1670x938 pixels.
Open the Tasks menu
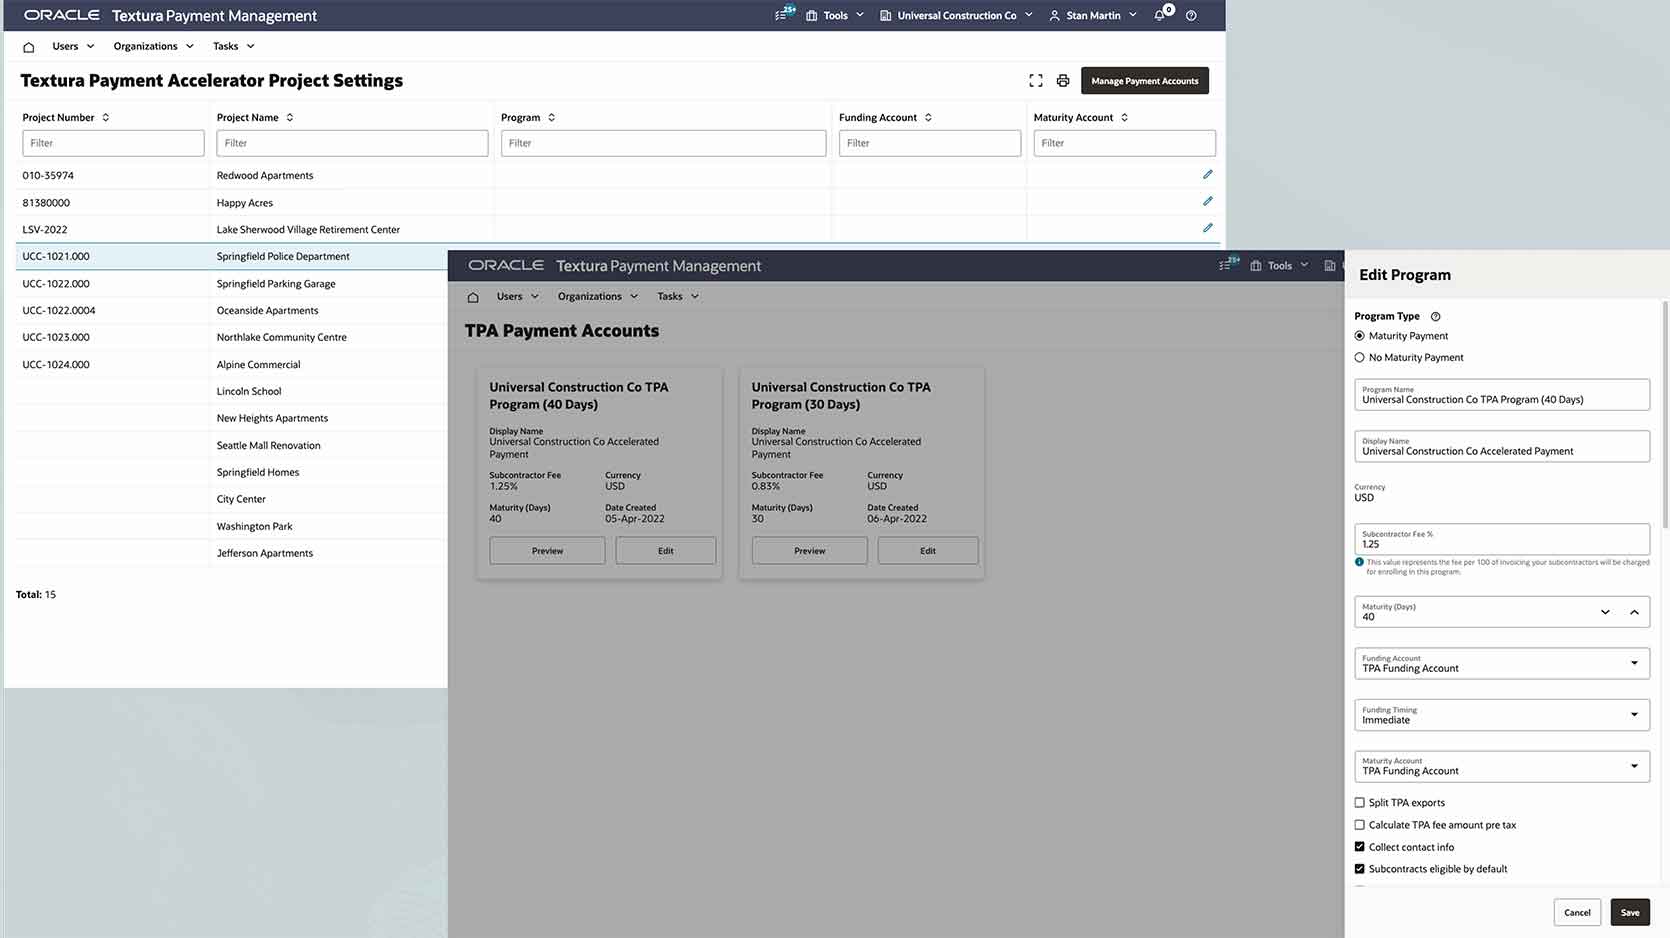pyautogui.click(x=233, y=47)
